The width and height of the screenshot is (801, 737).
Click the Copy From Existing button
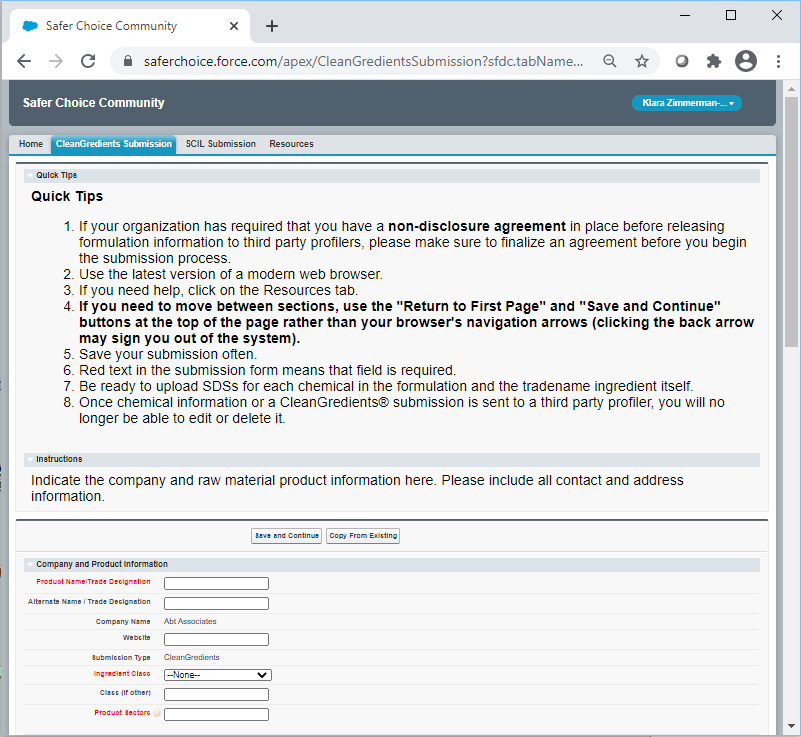[x=363, y=536]
